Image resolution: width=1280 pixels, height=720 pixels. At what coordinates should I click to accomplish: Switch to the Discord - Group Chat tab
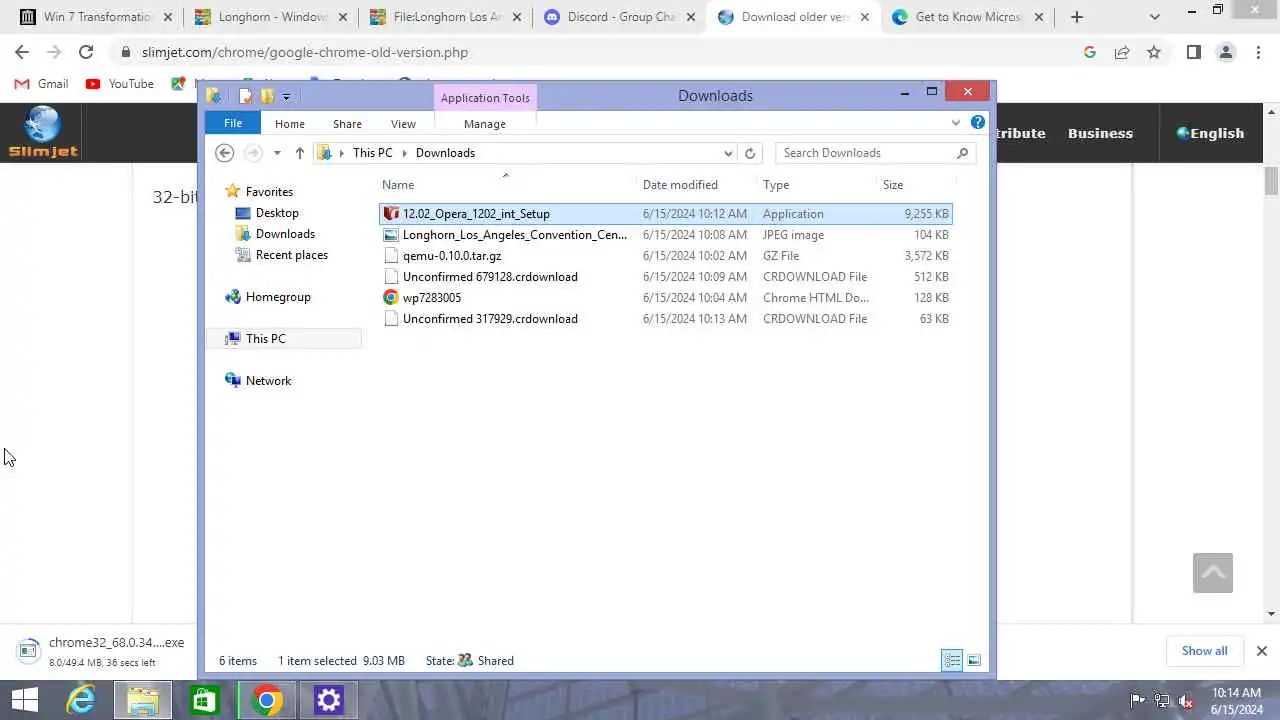point(620,17)
